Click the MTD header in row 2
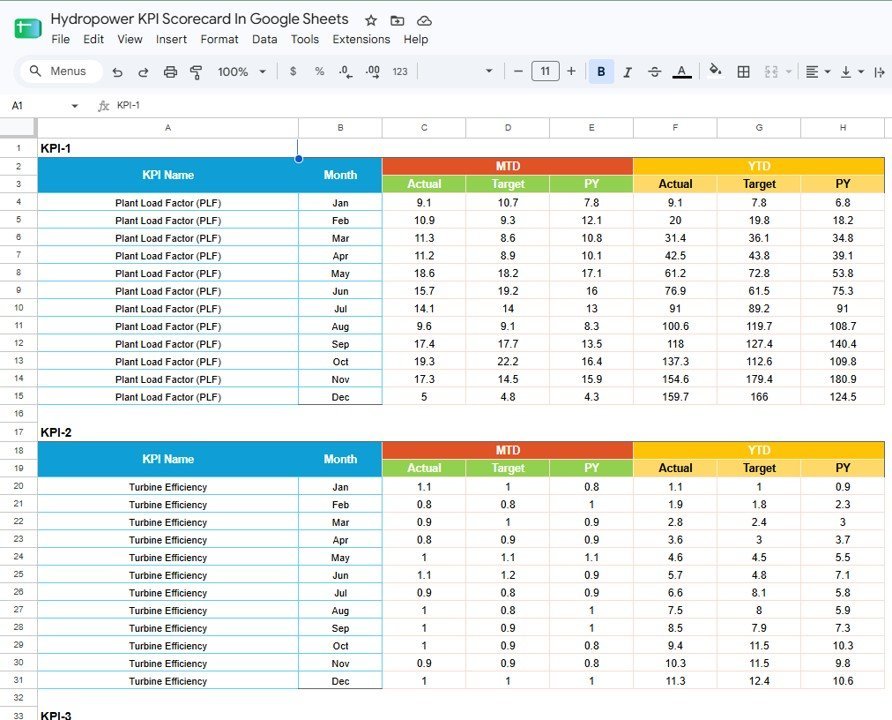Viewport: 892px width, 720px height. (x=507, y=166)
